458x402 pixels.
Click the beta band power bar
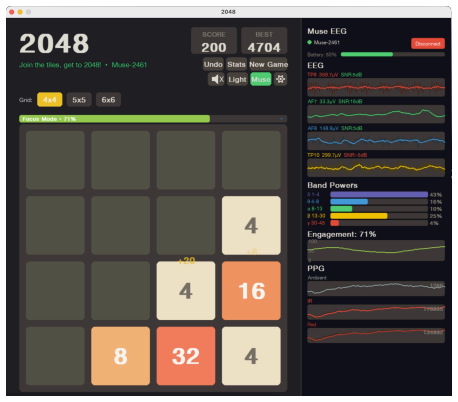pyautogui.click(x=379, y=216)
